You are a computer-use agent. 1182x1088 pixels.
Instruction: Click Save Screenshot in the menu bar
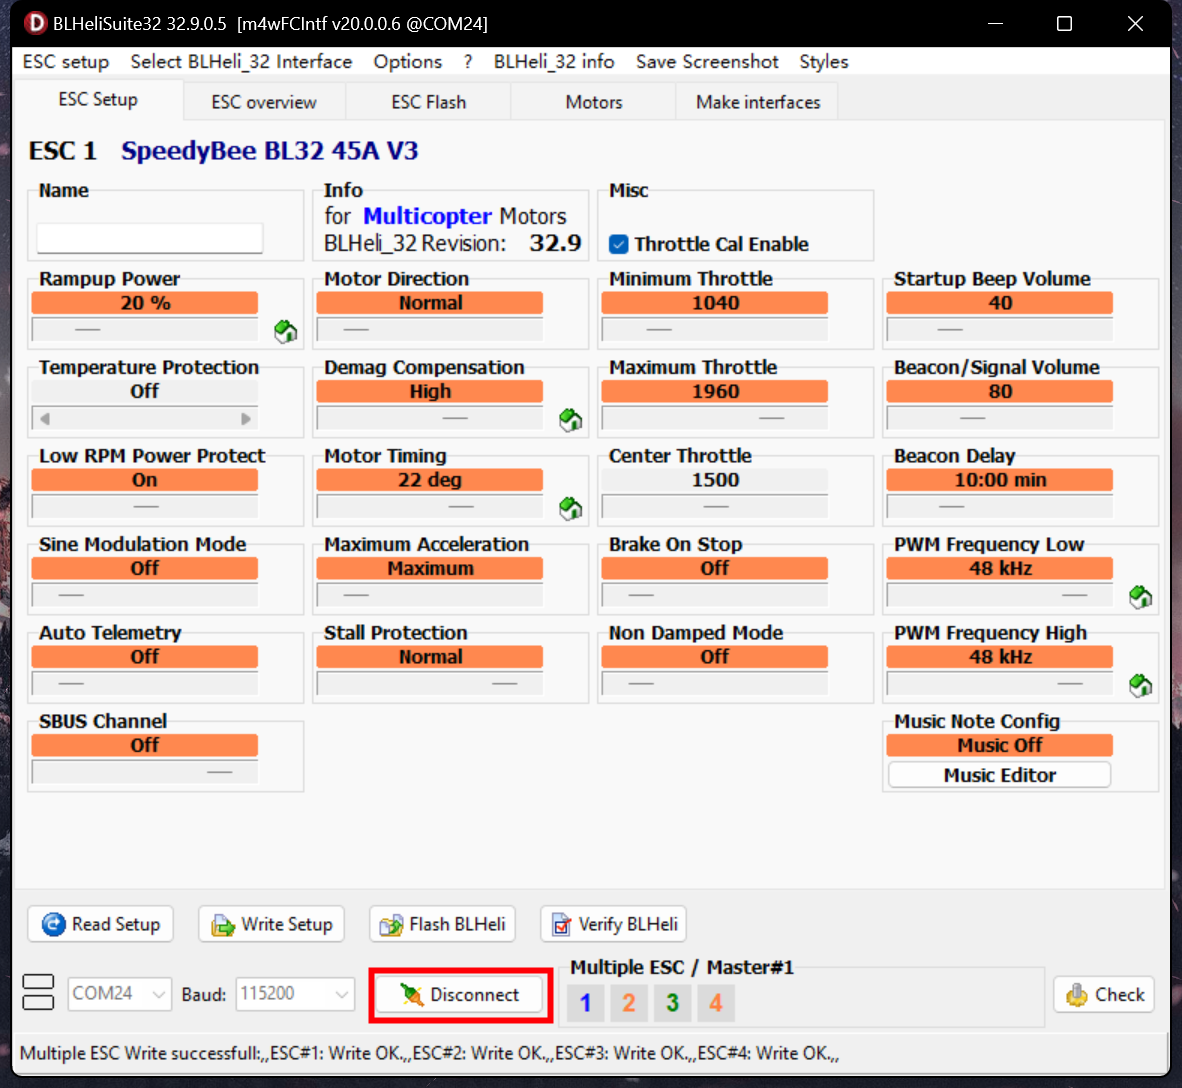707,62
